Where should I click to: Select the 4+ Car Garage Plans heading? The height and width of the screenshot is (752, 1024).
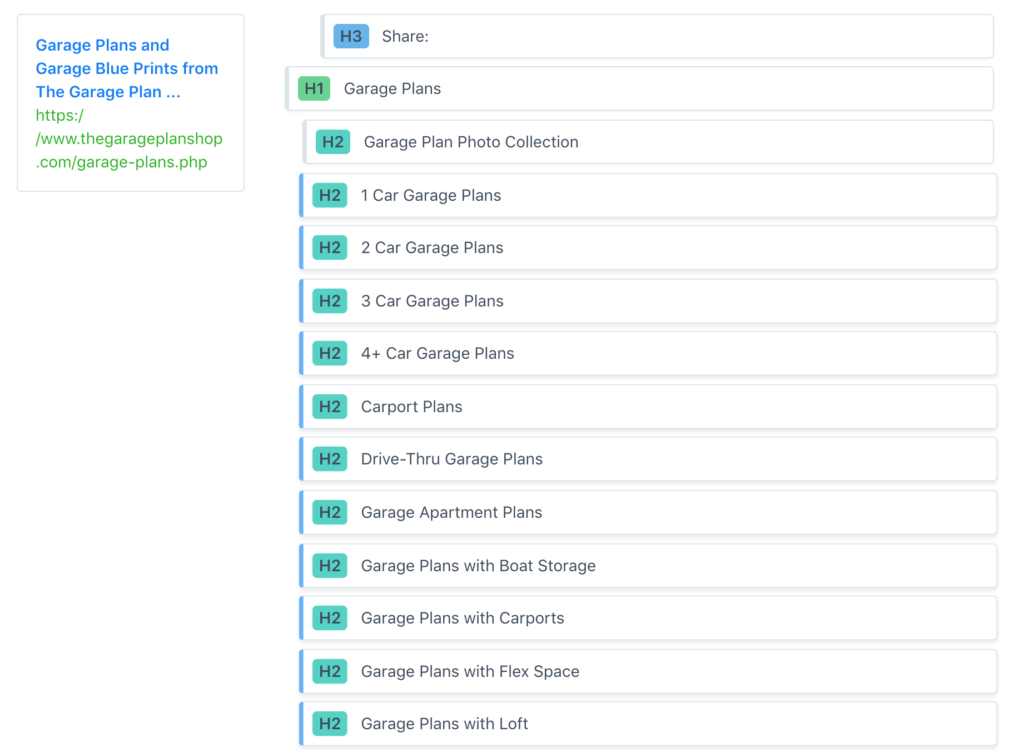[437, 353]
